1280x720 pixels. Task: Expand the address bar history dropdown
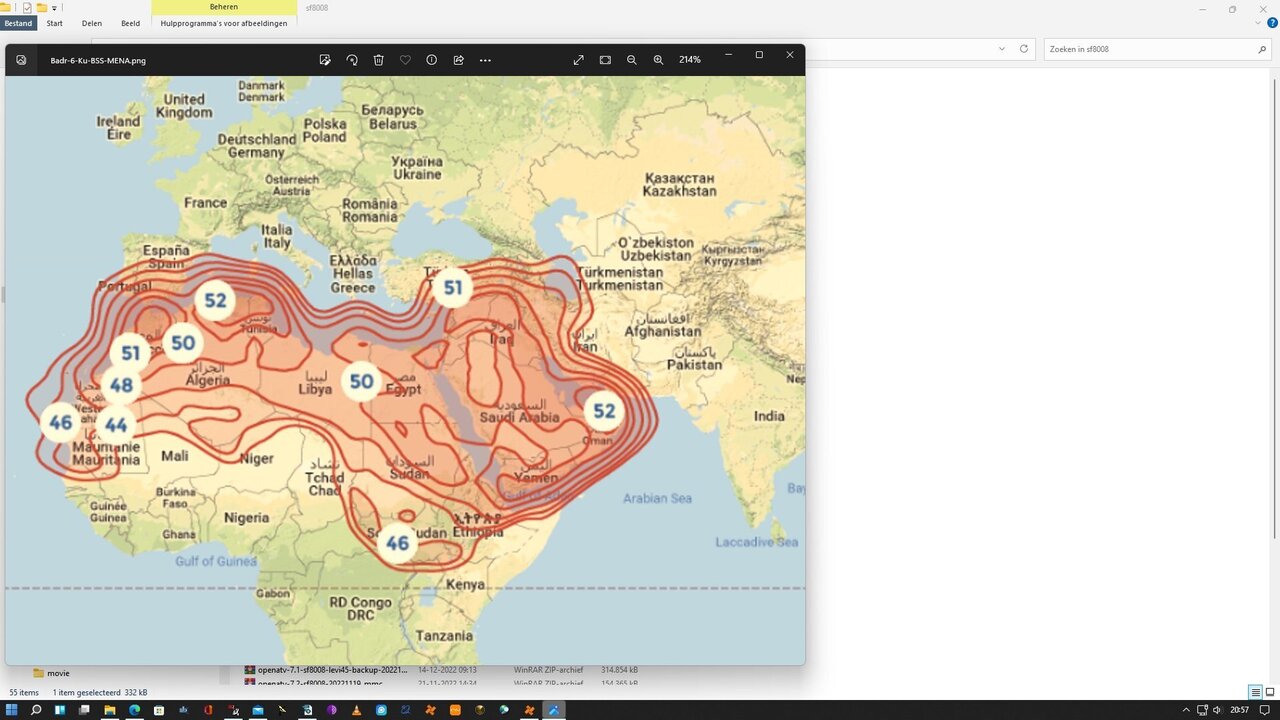point(1002,49)
